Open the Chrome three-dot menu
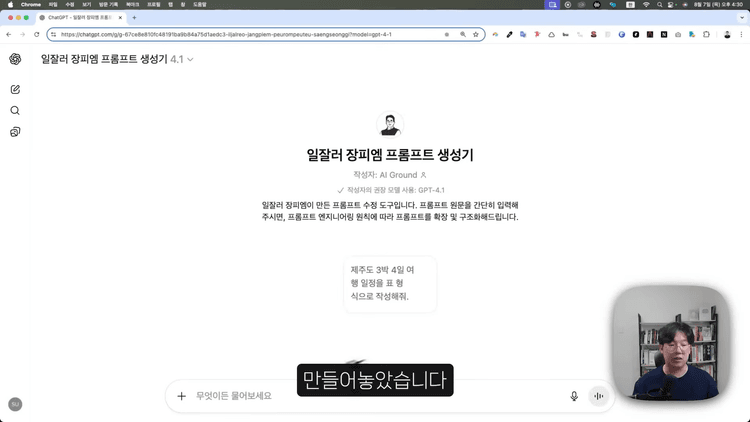The height and width of the screenshot is (422, 750). click(x=742, y=34)
